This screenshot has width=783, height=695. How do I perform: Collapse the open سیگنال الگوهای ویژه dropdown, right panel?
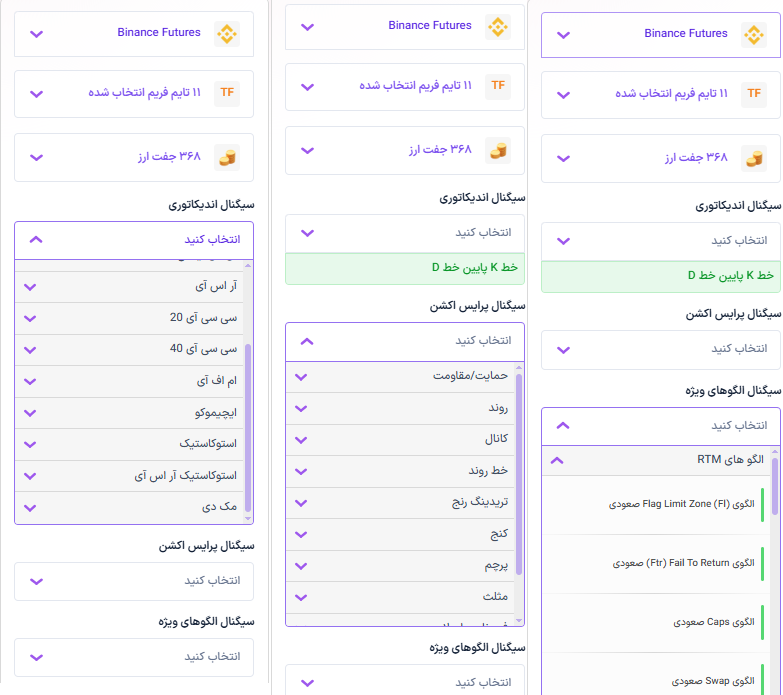pyautogui.click(x=661, y=426)
